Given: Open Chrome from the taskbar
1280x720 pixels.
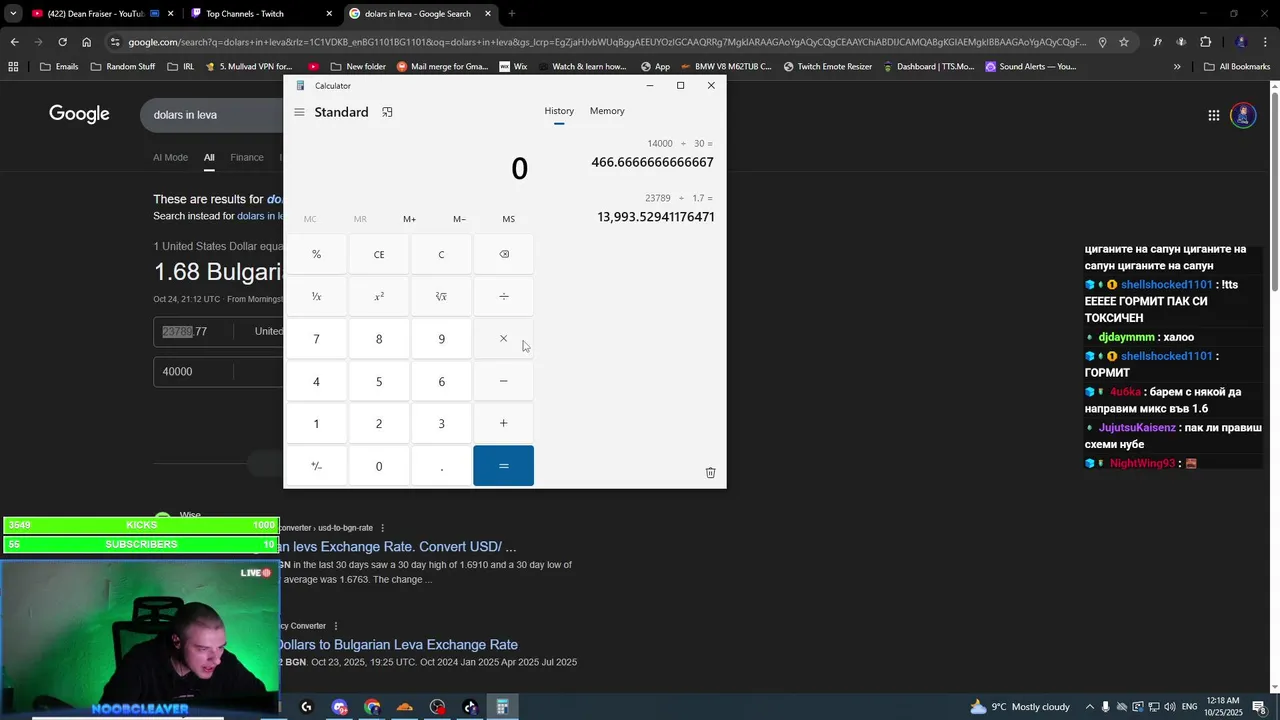Looking at the screenshot, I should point(372,707).
